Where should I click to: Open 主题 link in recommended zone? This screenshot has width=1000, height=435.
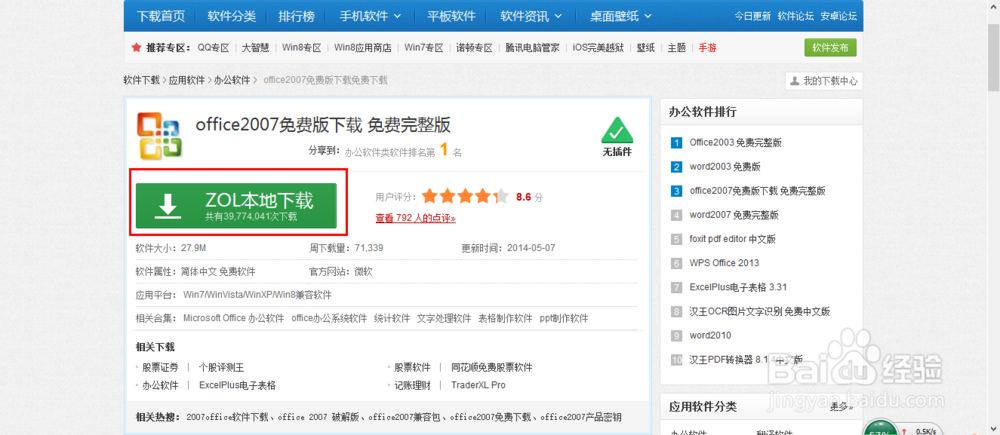(677, 48)
